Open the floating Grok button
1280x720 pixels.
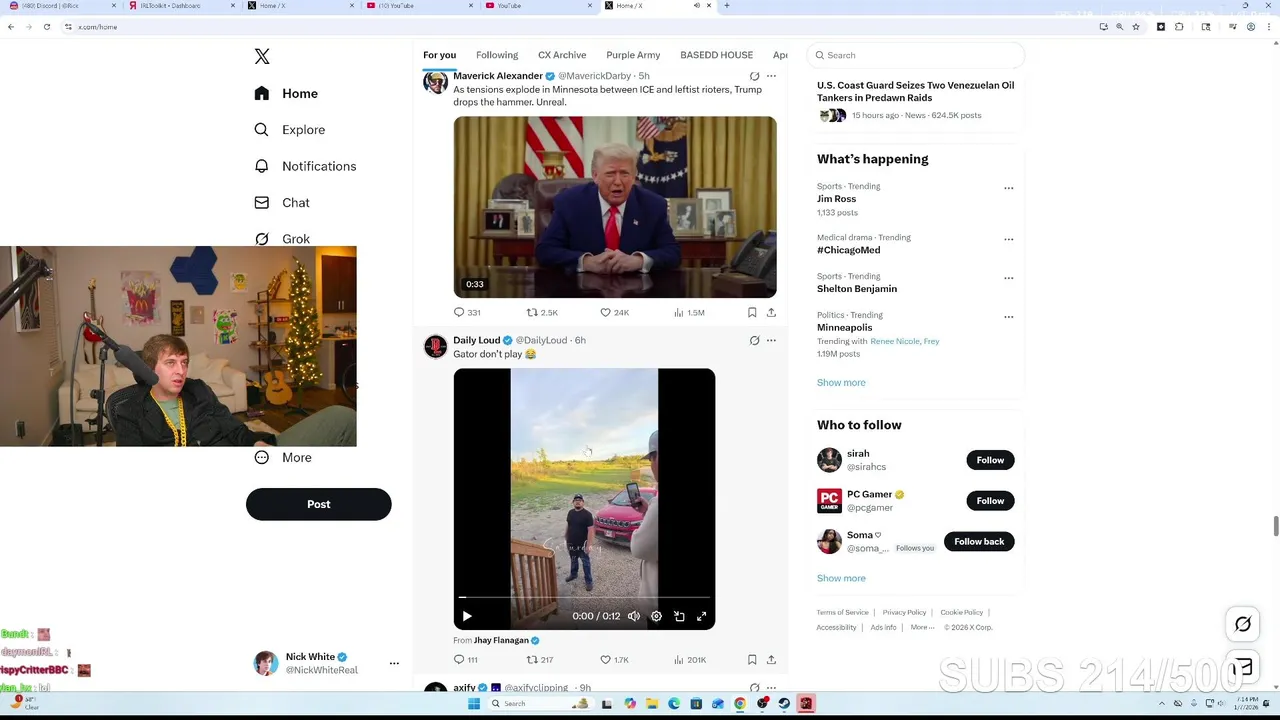coord(1243,624)
